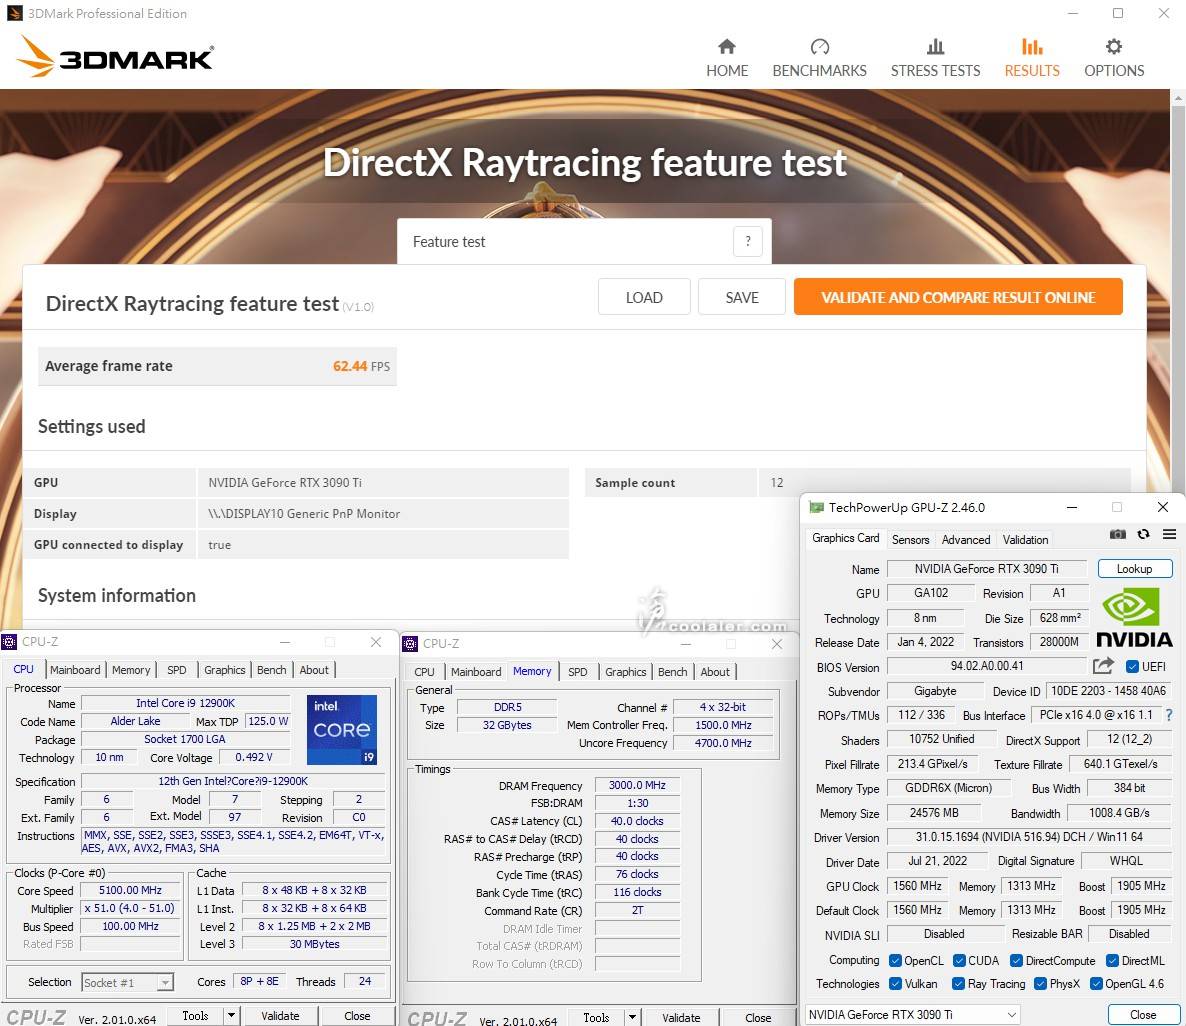Click LOAD result button
Image resolution: width=1186 pixels, height=1026 pixels.
point(644,297)
